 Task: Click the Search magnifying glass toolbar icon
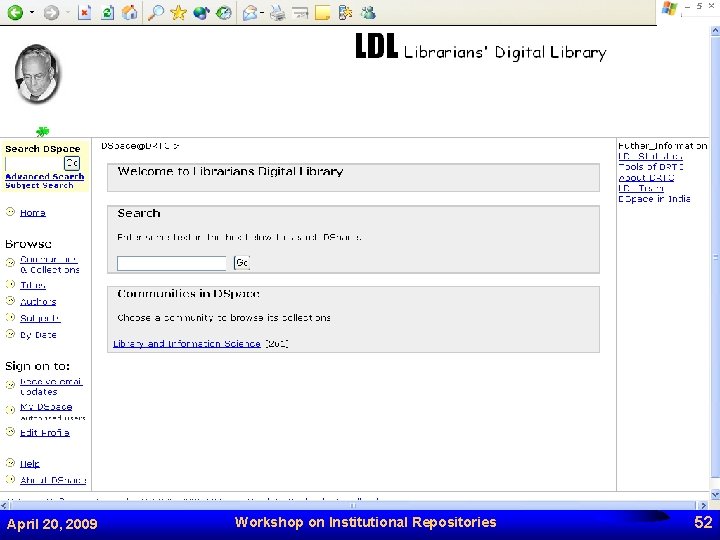point(156,12)
